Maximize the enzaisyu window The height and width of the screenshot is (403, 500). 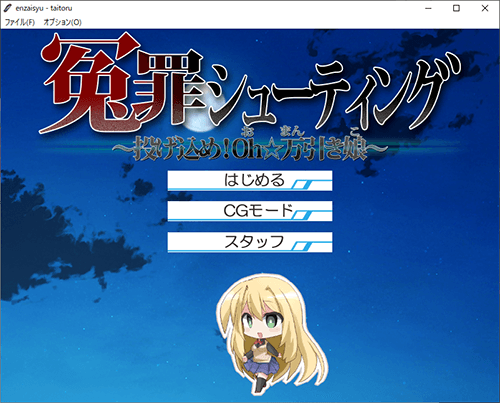coord(457,8)
